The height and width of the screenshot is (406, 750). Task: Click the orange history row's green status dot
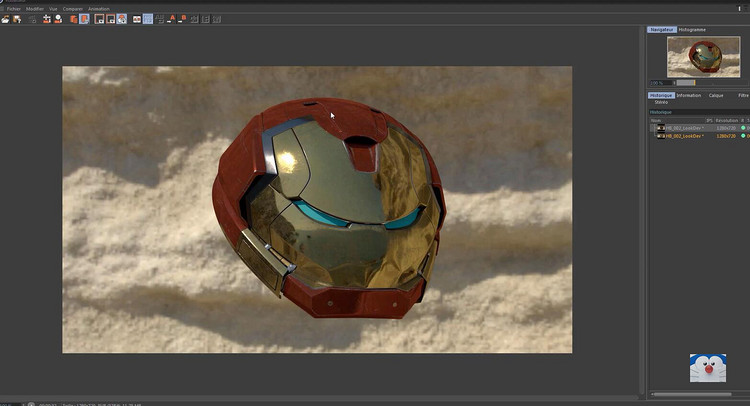743,136
